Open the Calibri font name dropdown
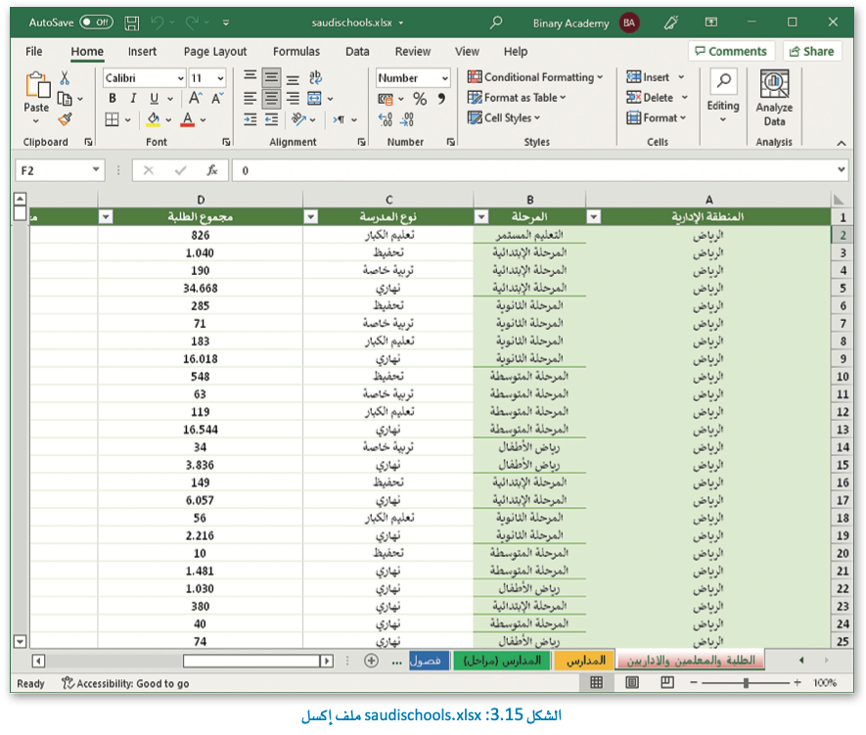 pyautogui.click(x=181, y=78)
